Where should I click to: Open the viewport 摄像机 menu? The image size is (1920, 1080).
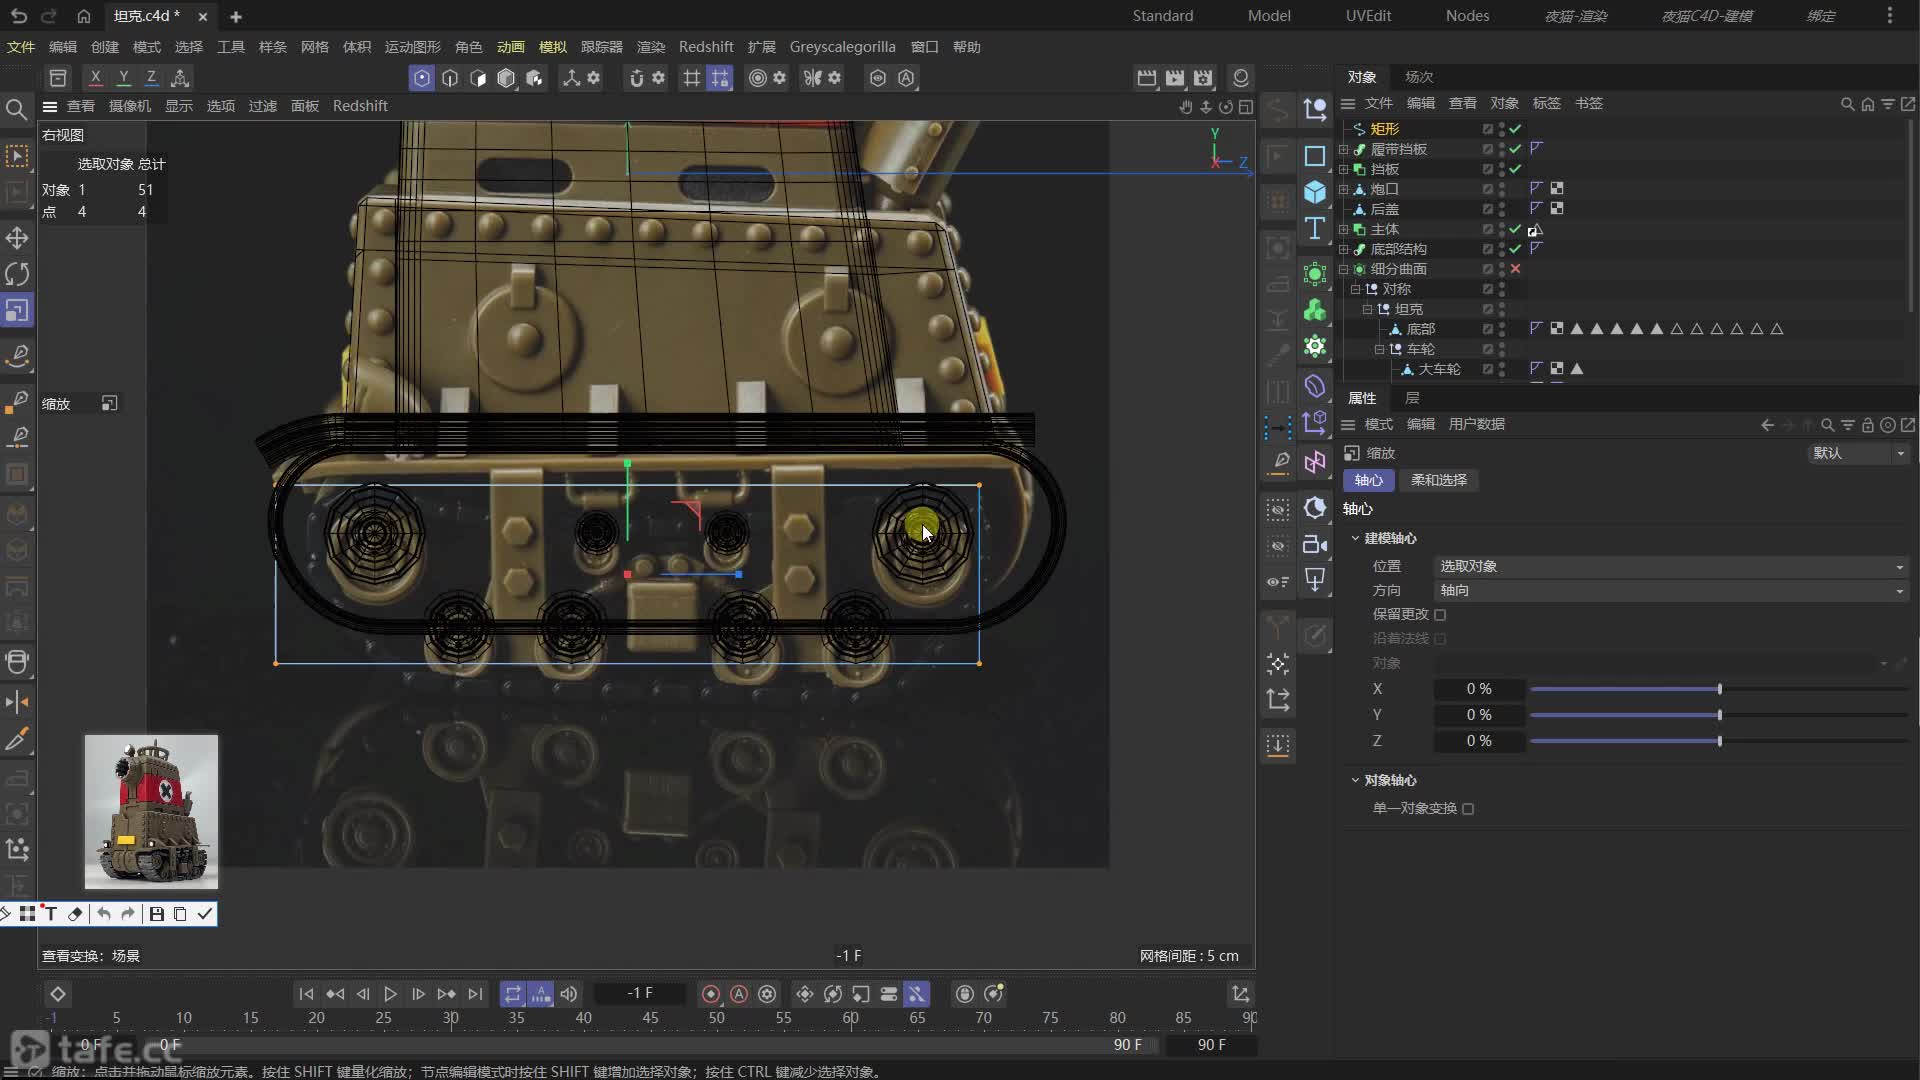130,106
